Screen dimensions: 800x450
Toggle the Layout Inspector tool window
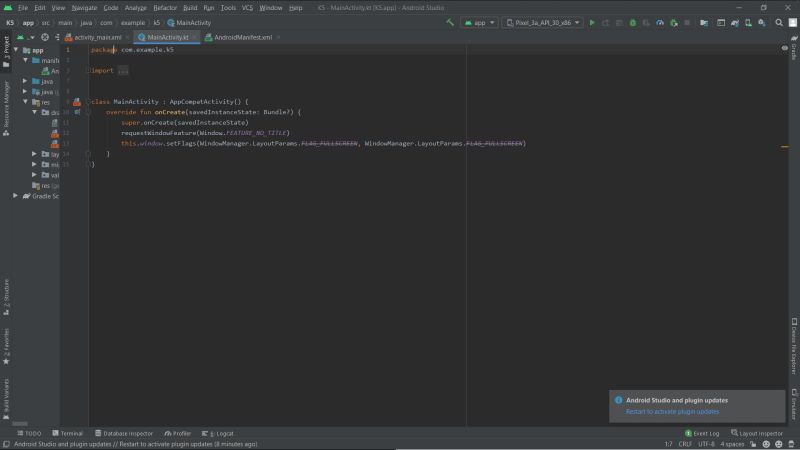tap(757, 433)
